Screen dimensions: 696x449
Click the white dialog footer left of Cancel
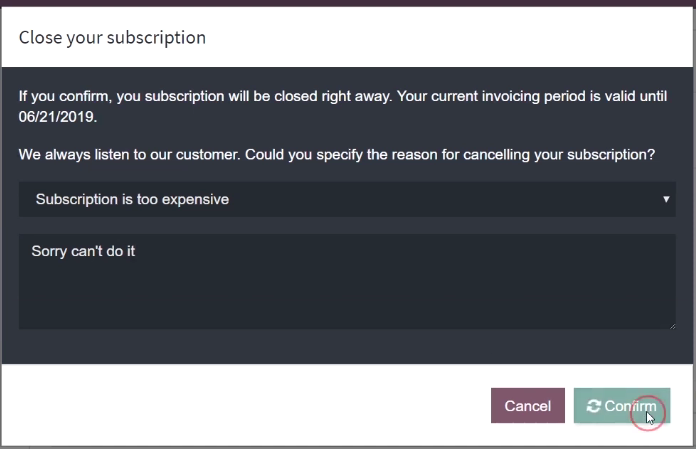point(244,406)
